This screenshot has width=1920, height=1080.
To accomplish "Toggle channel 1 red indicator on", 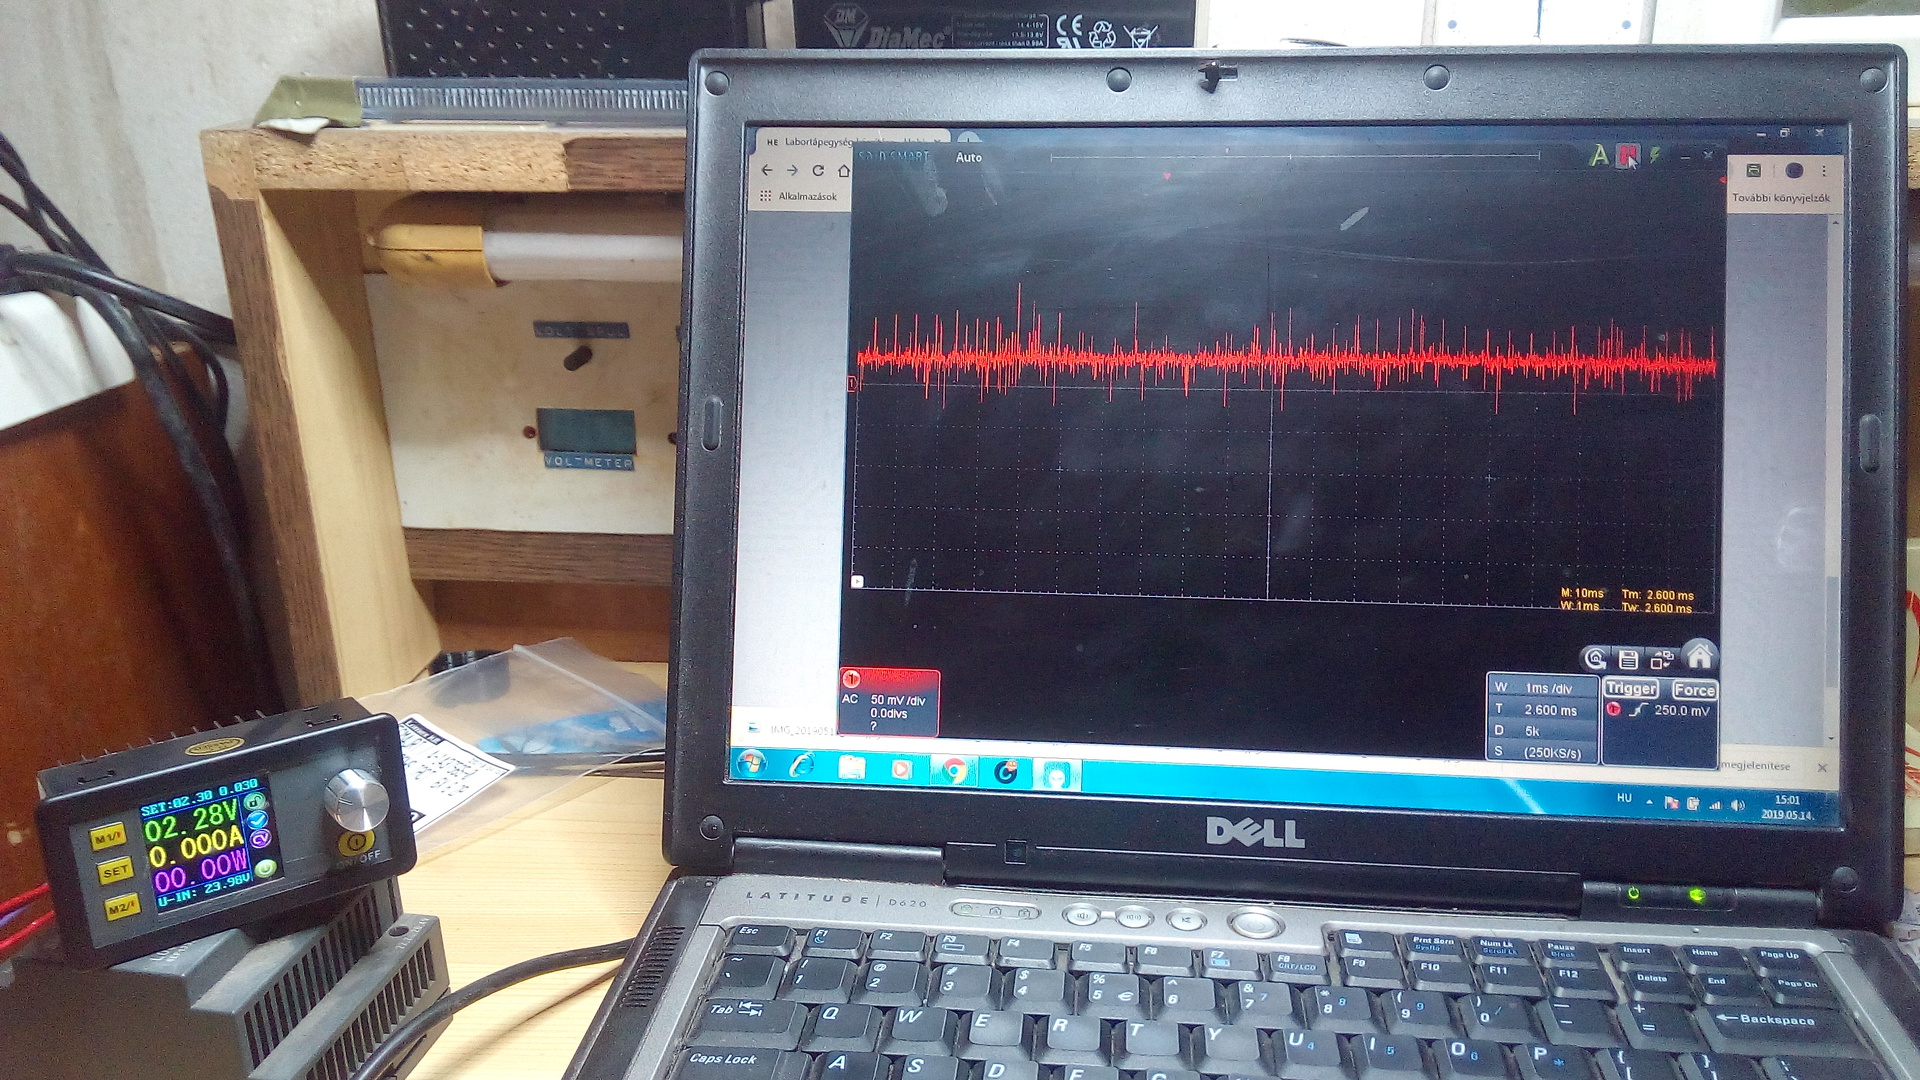I will pyautogui.click(x=851, y=679).
